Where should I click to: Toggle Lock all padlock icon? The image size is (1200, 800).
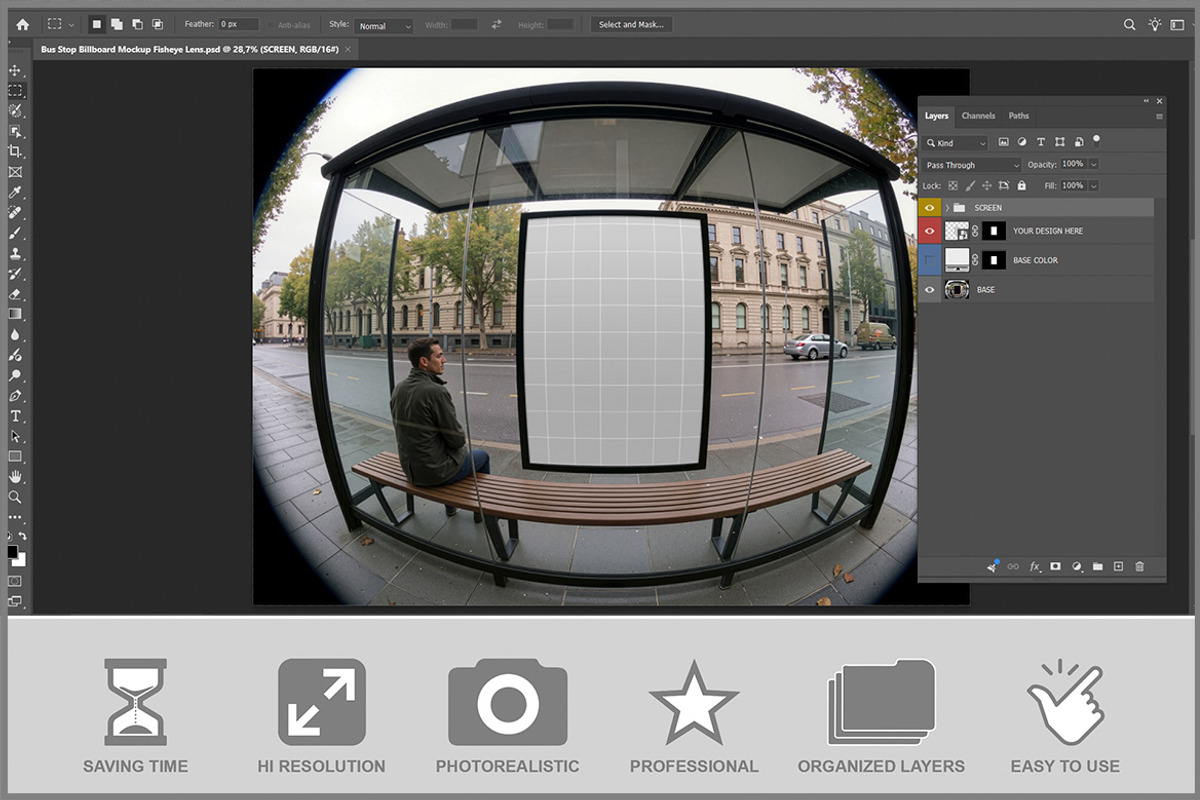point(1021,186)
